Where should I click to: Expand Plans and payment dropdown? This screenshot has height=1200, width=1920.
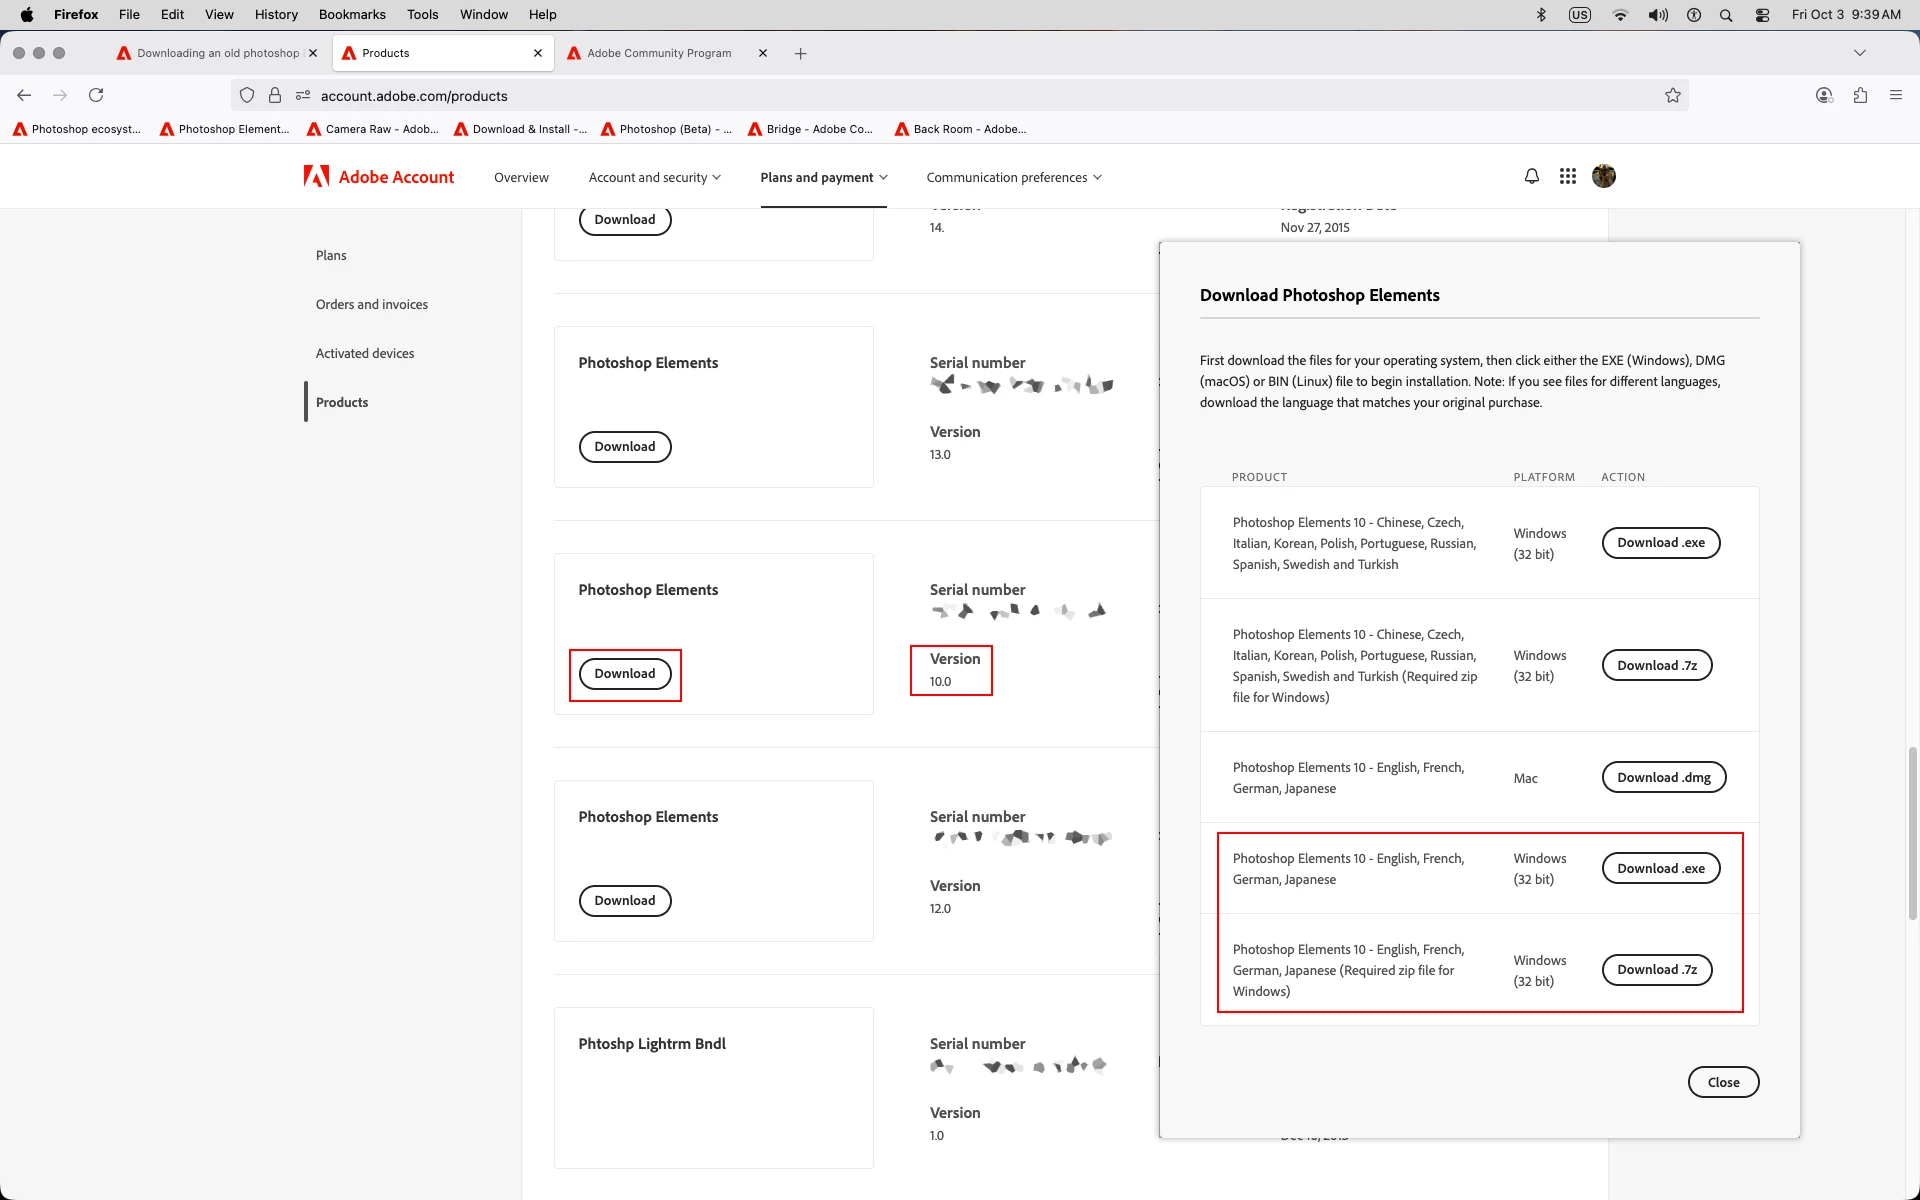(x=823, y=177)
